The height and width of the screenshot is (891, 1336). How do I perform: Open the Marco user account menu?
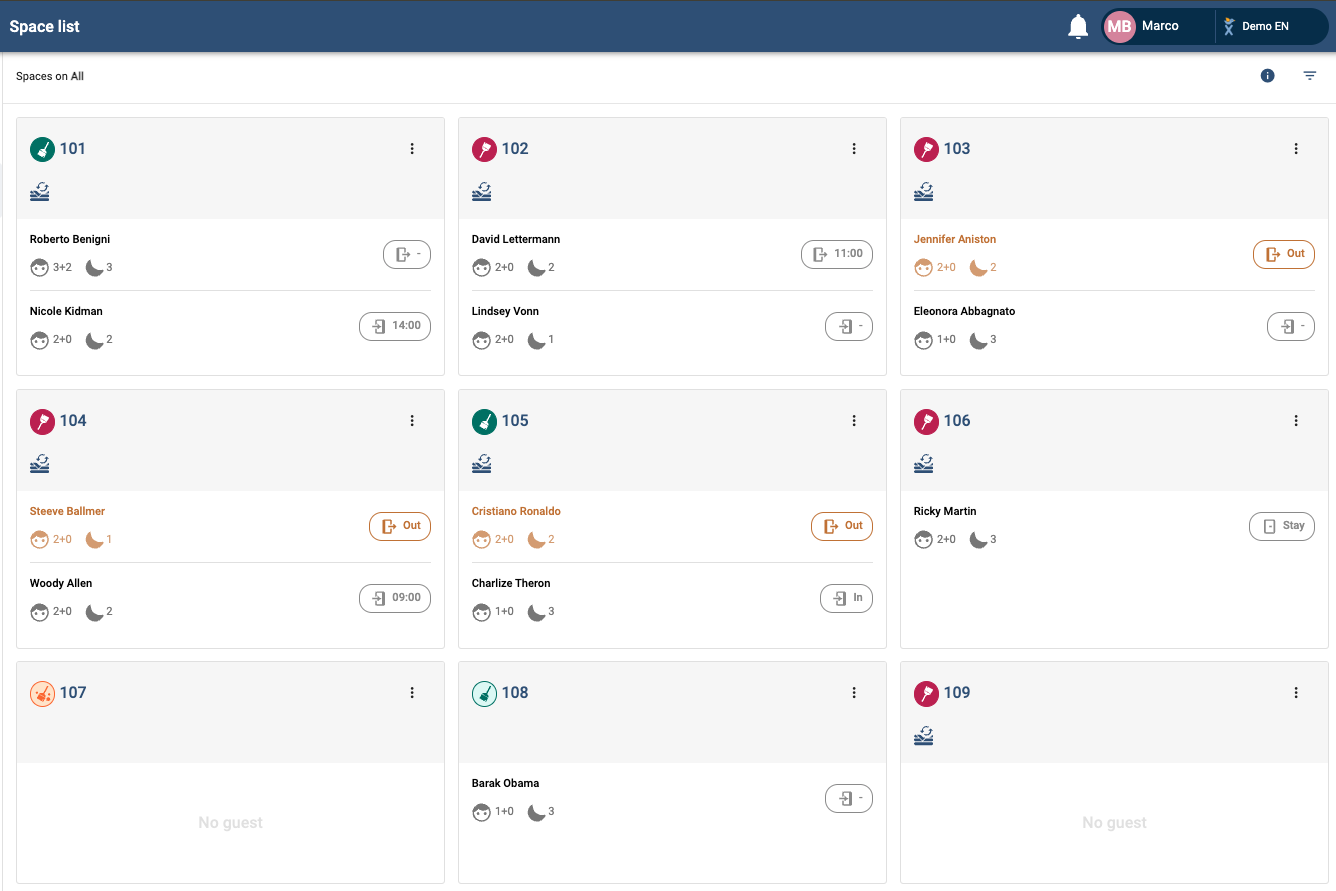1160,27
